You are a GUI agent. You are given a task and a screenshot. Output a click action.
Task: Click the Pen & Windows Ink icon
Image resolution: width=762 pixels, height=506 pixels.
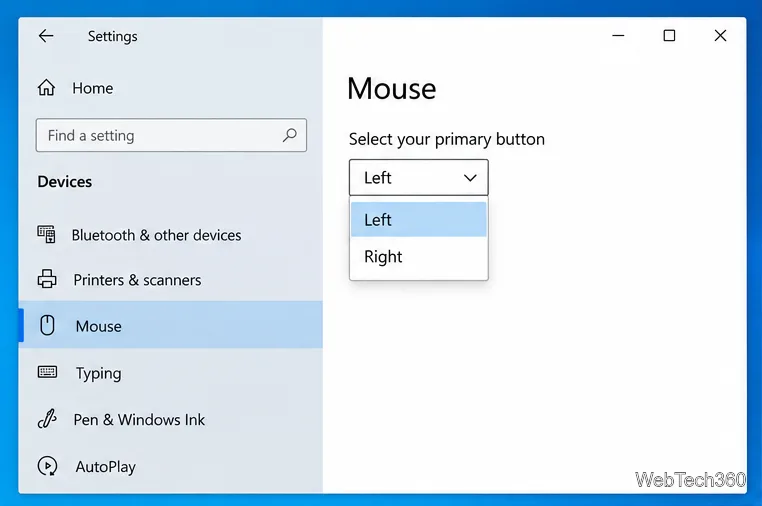(x=47, y=419)
